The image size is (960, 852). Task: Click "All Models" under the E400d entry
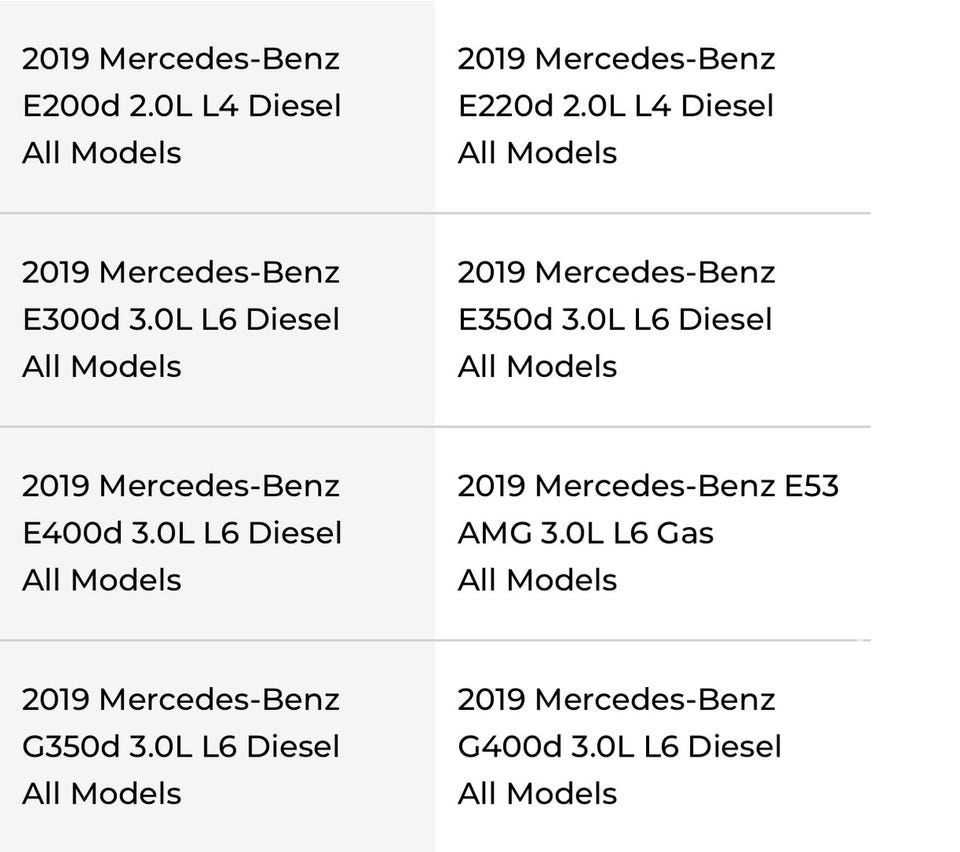tap(102, 581)
